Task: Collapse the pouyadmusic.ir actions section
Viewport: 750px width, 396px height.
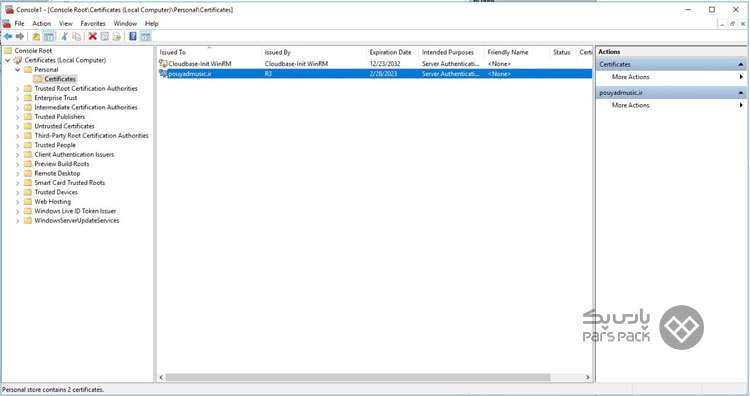Action: 740,92
